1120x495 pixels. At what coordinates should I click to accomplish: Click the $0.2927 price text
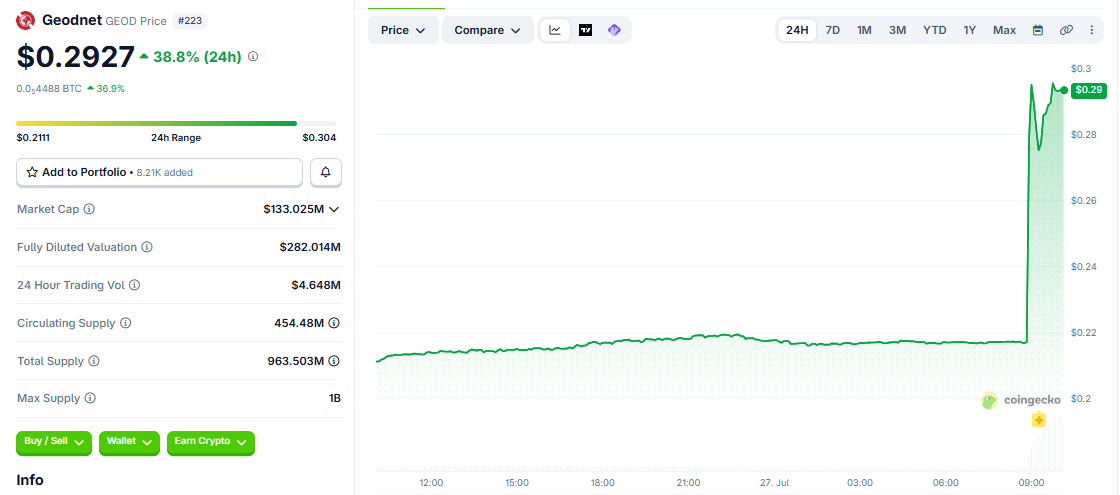[76, 56]
